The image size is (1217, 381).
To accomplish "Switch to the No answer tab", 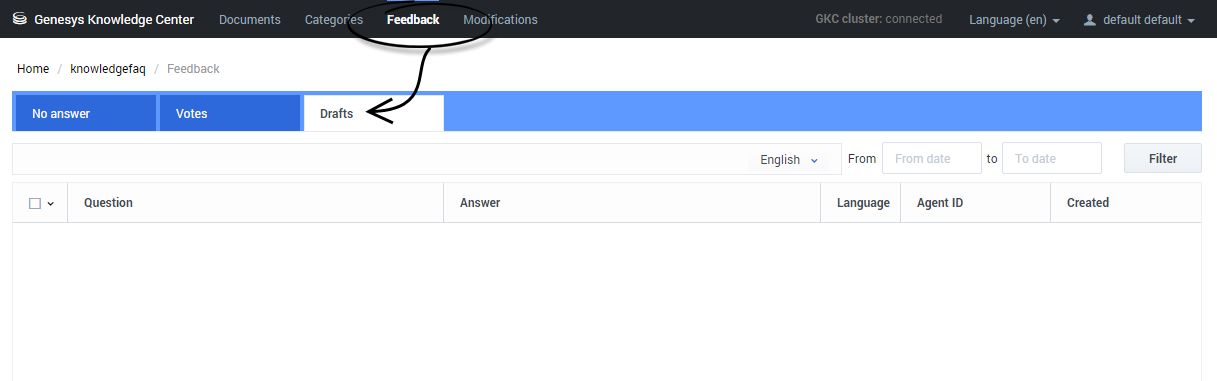I will pyautogui.click(x=85, y=113).
